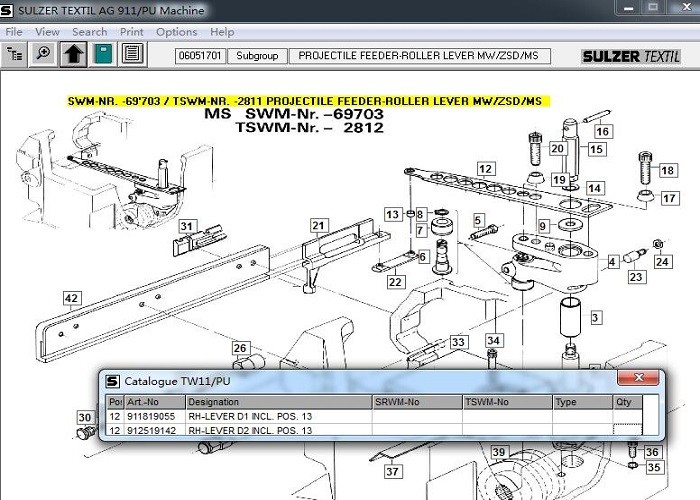Select RH-LEVER D1 INCL. POS. 13 designation
This screenshot has height=500, width=700.
click(250, 417)
